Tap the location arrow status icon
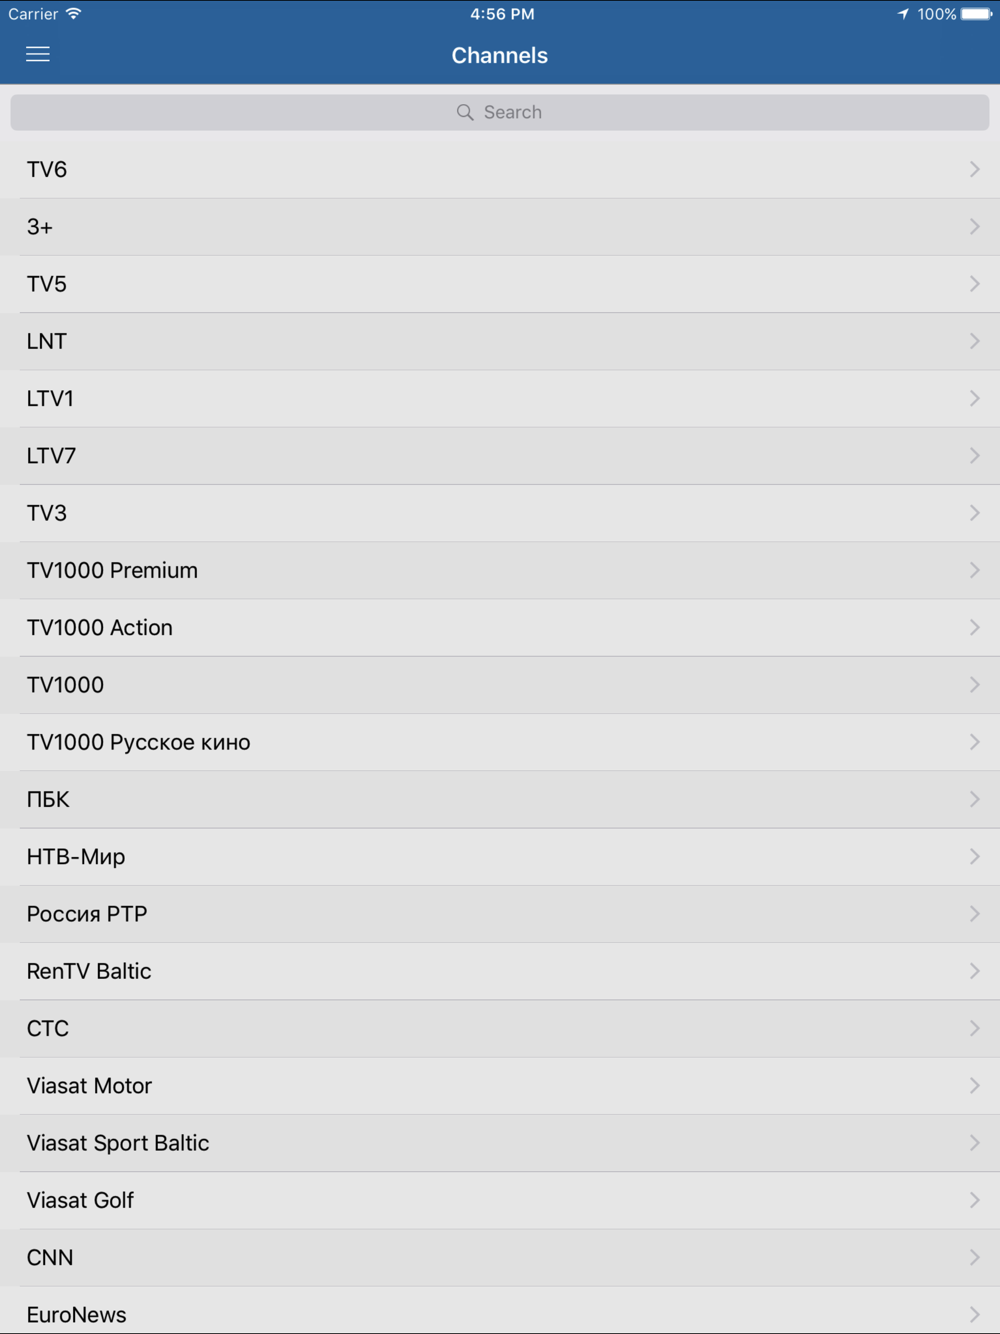Image resolution: width=1000 pixels, height=1334 pixels. click(x=903, y=14)
